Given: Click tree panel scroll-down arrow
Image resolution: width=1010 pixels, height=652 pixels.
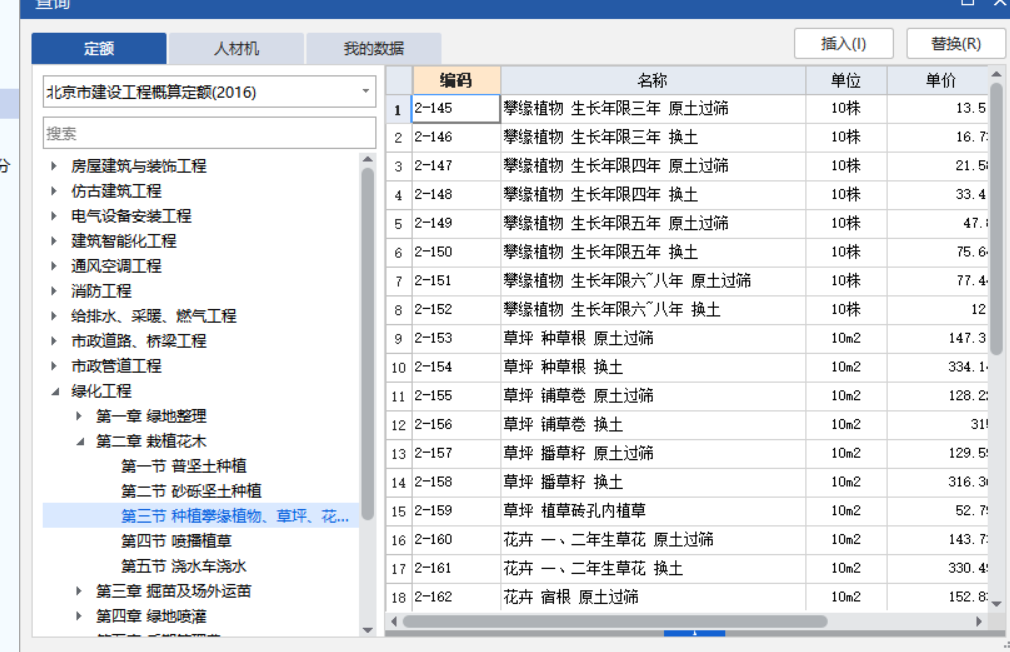Looking at the screenshot, I should pyautogui.click(x=368, y=629).
